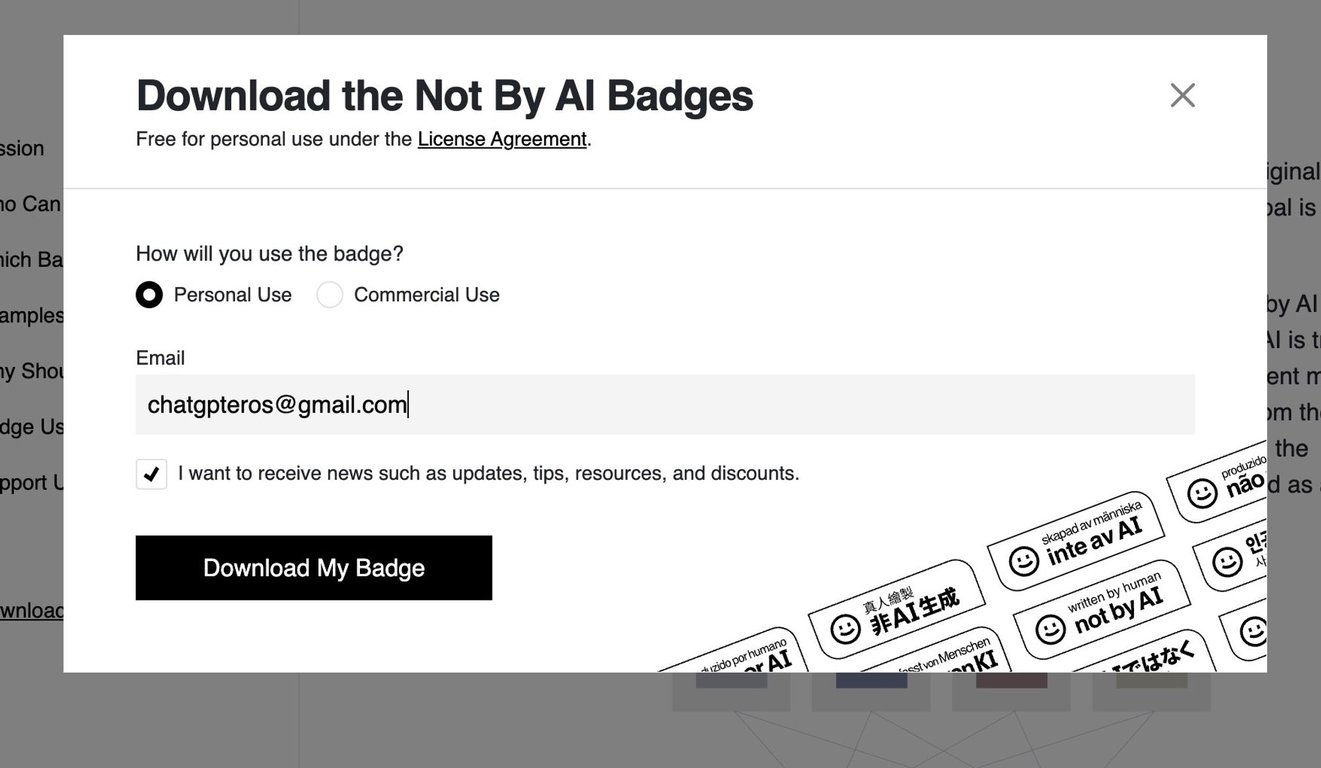Click the 'I want to receive news' label text
This screenshot has width=1321, height=768.
(x=489, y=473)
